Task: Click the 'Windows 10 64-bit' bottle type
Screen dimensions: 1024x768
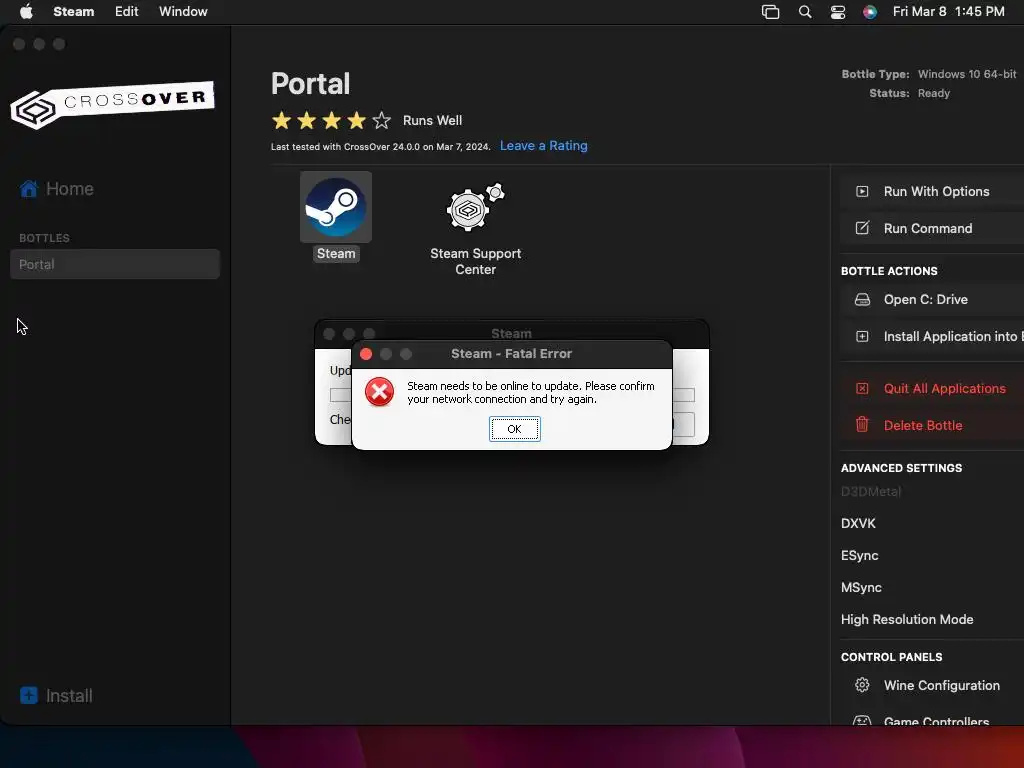Action: point(967,74)
